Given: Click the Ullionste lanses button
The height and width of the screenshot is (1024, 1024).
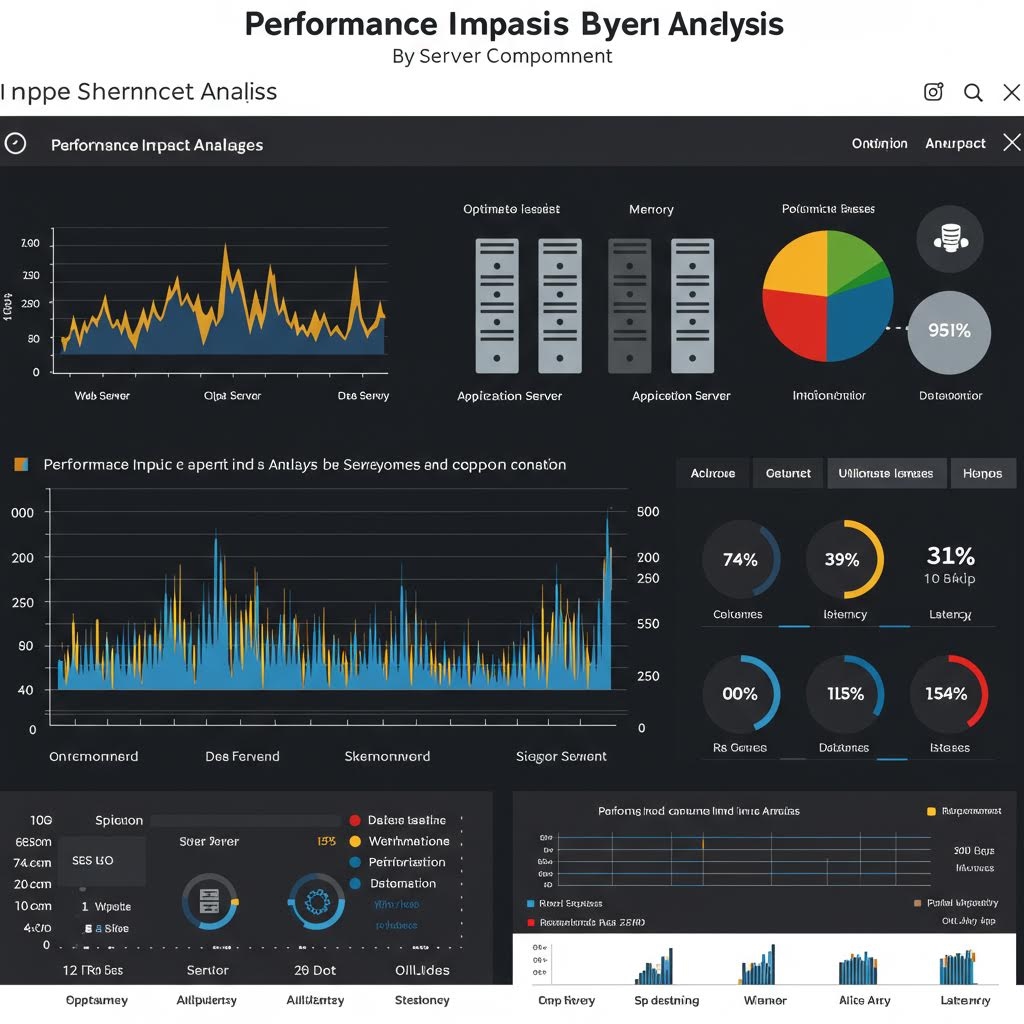Looking at the screenshot, I should [x=885, y=473].
